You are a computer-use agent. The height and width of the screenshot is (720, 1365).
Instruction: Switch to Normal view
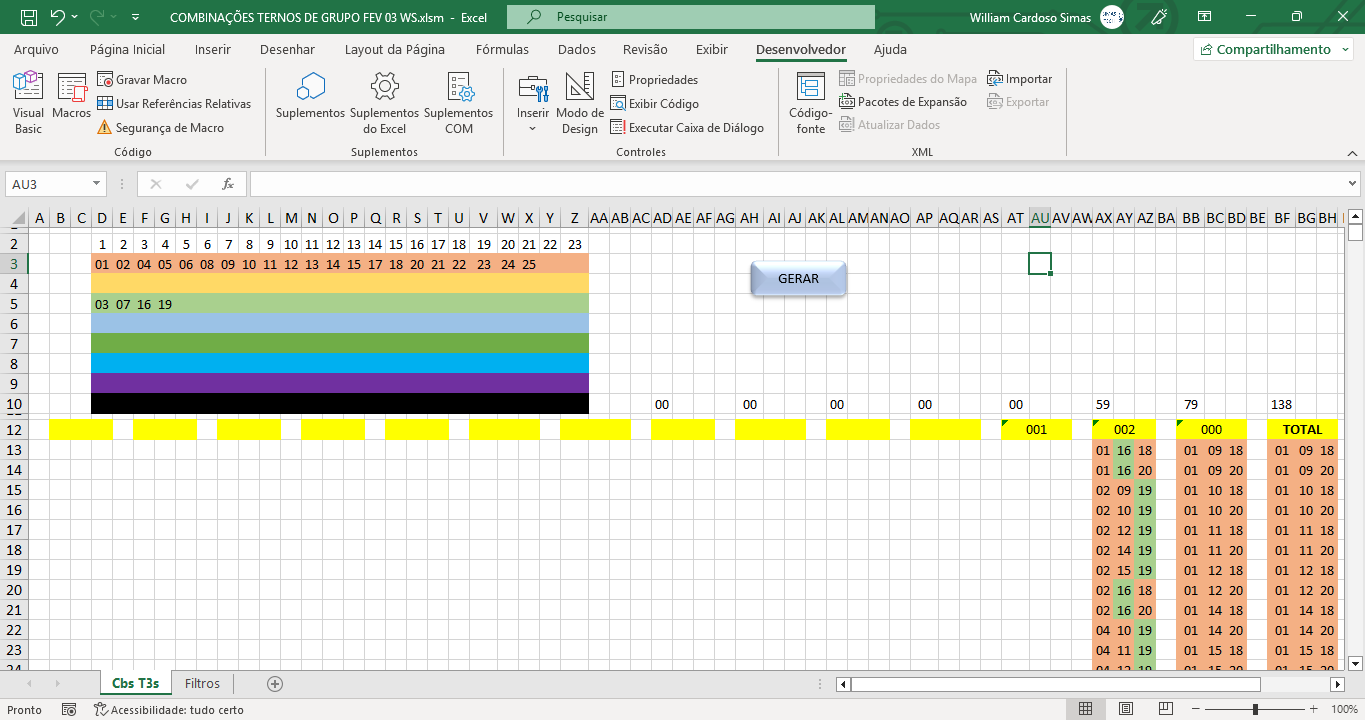tap(1085, 709)
